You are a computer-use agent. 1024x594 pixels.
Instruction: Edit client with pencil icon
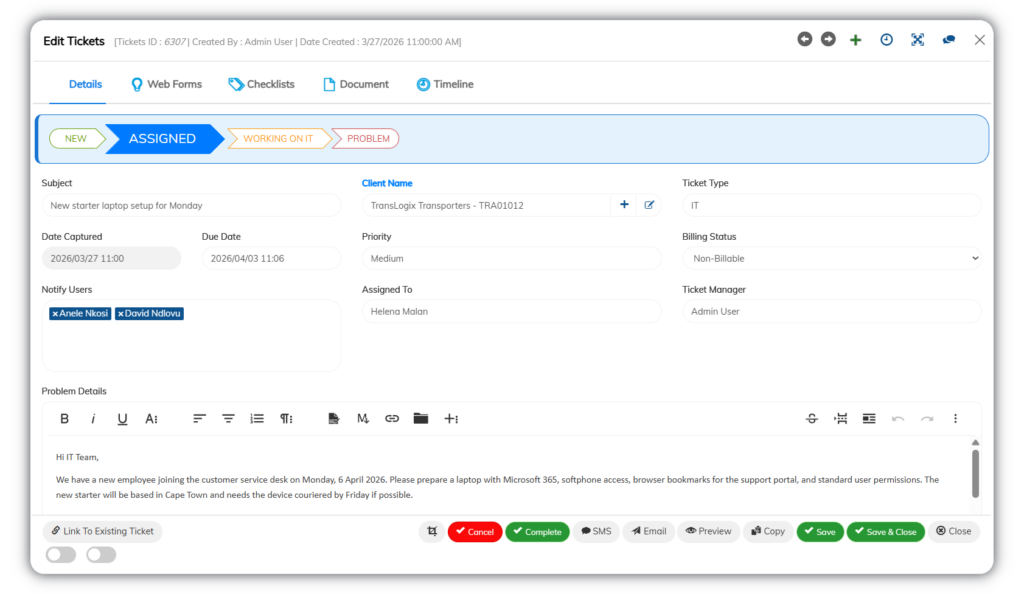tap(649, 205)
